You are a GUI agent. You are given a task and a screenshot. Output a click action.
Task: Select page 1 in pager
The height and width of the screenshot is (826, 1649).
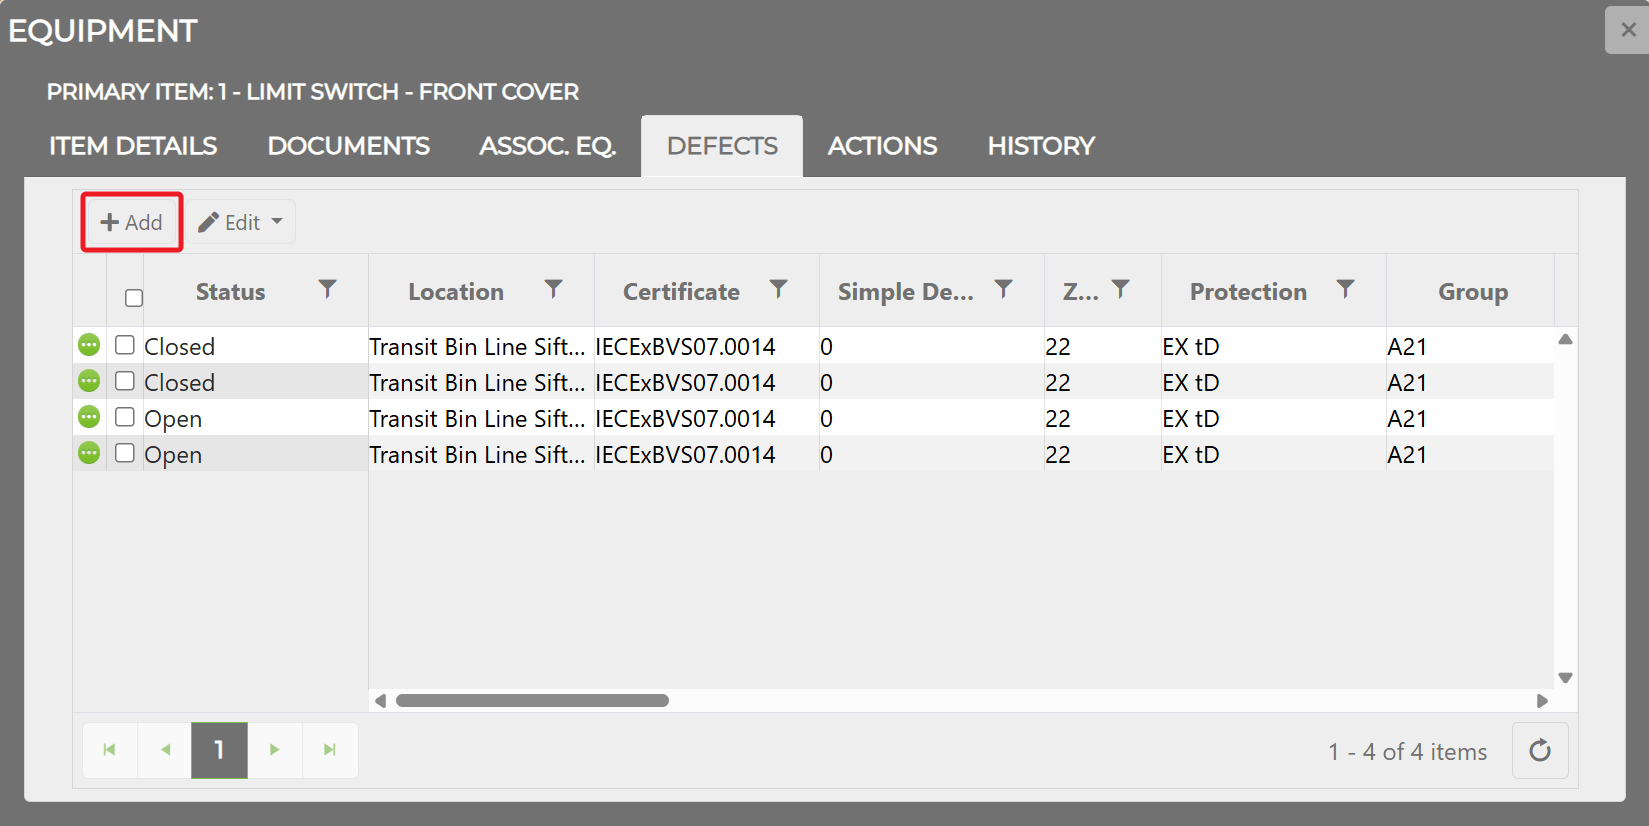[220, 750]
